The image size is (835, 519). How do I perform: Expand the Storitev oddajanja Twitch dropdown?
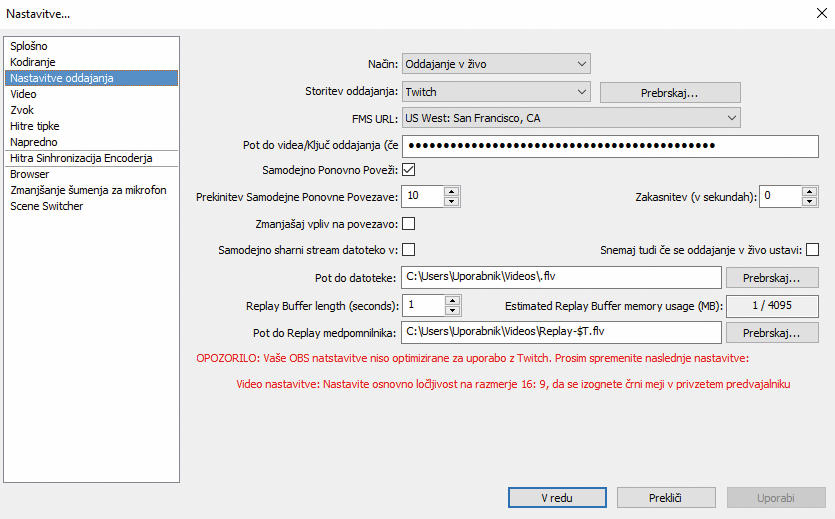pyautogui.click(x=496, y=92)
